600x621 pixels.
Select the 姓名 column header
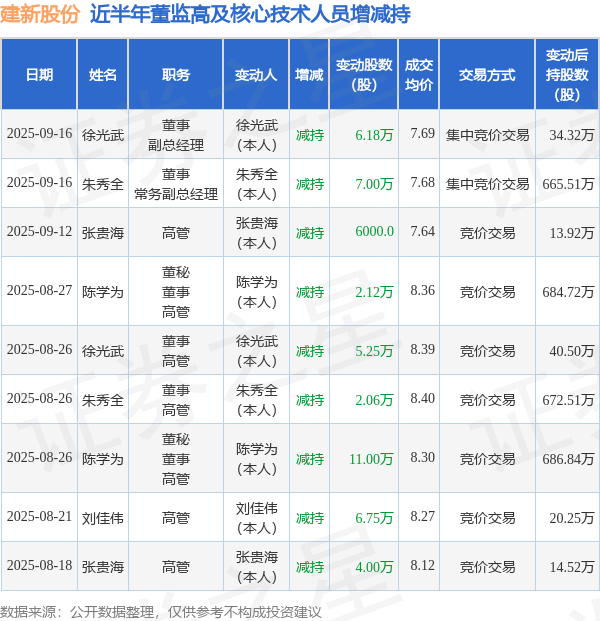tap(103, 74)
